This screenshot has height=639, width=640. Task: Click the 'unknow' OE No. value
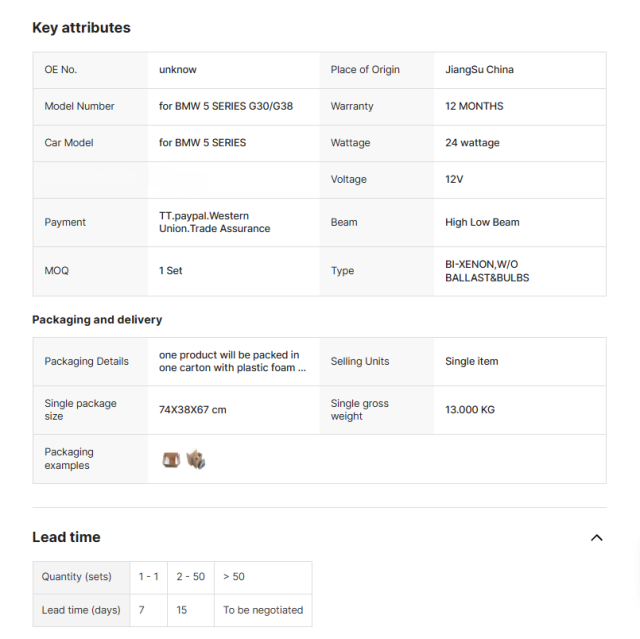(178, 70)
